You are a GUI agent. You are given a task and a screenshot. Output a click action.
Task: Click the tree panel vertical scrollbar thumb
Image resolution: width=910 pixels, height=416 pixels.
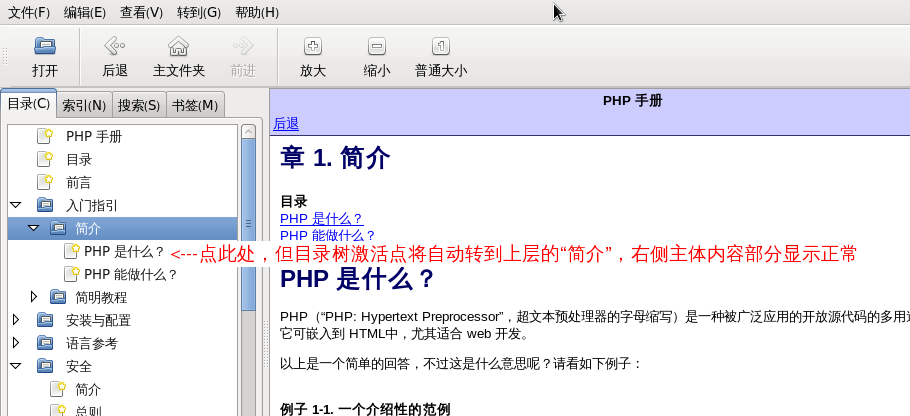248,225
